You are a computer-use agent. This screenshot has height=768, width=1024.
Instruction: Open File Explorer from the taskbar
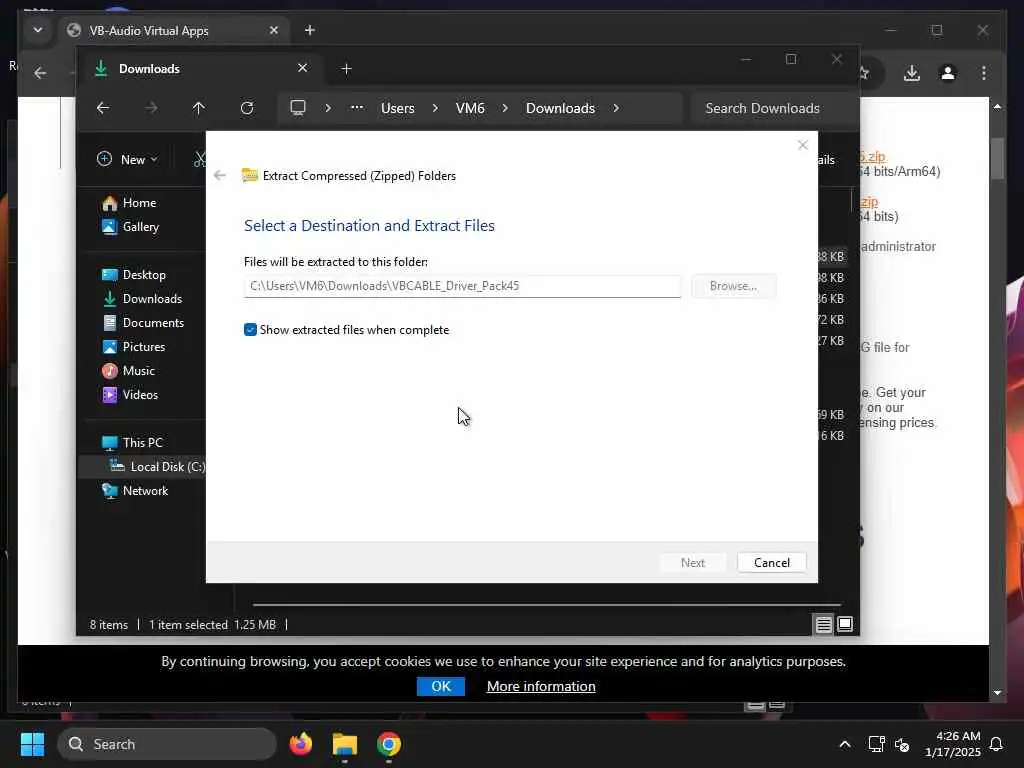(345, 744)
